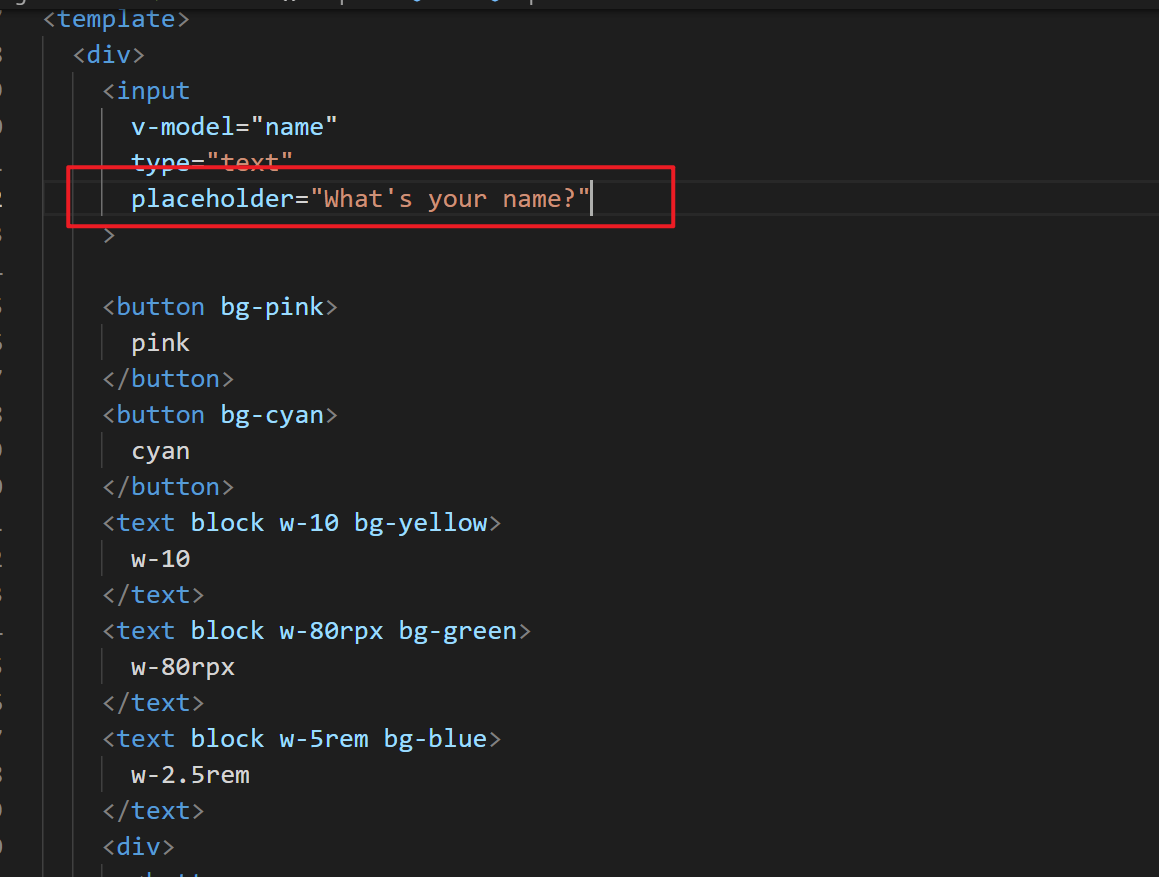Click the input element's closing angle bracket
1159x877 pixels.
[x=109, y=234]
